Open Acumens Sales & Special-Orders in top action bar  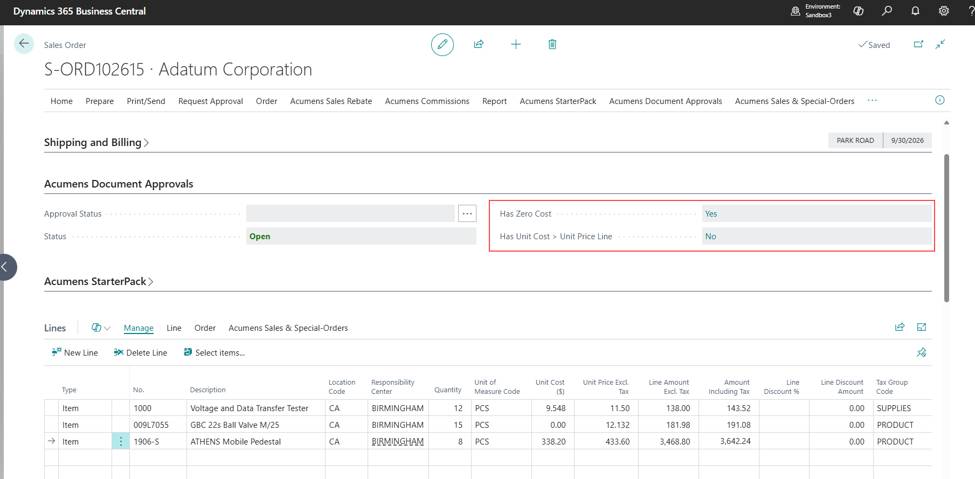point(795,101)
